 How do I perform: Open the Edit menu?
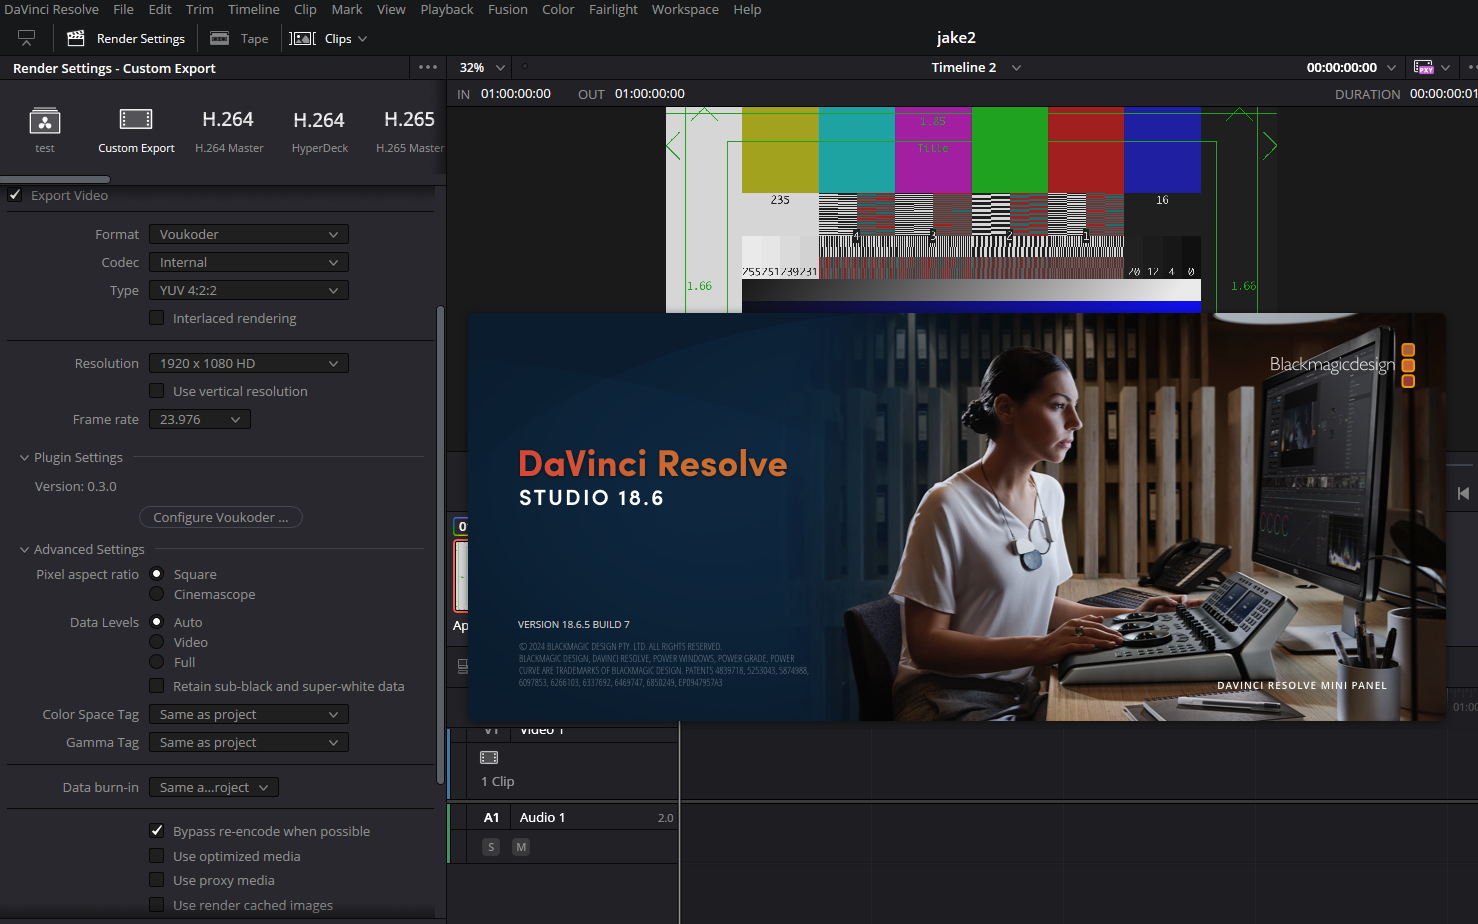click(160, 9)
